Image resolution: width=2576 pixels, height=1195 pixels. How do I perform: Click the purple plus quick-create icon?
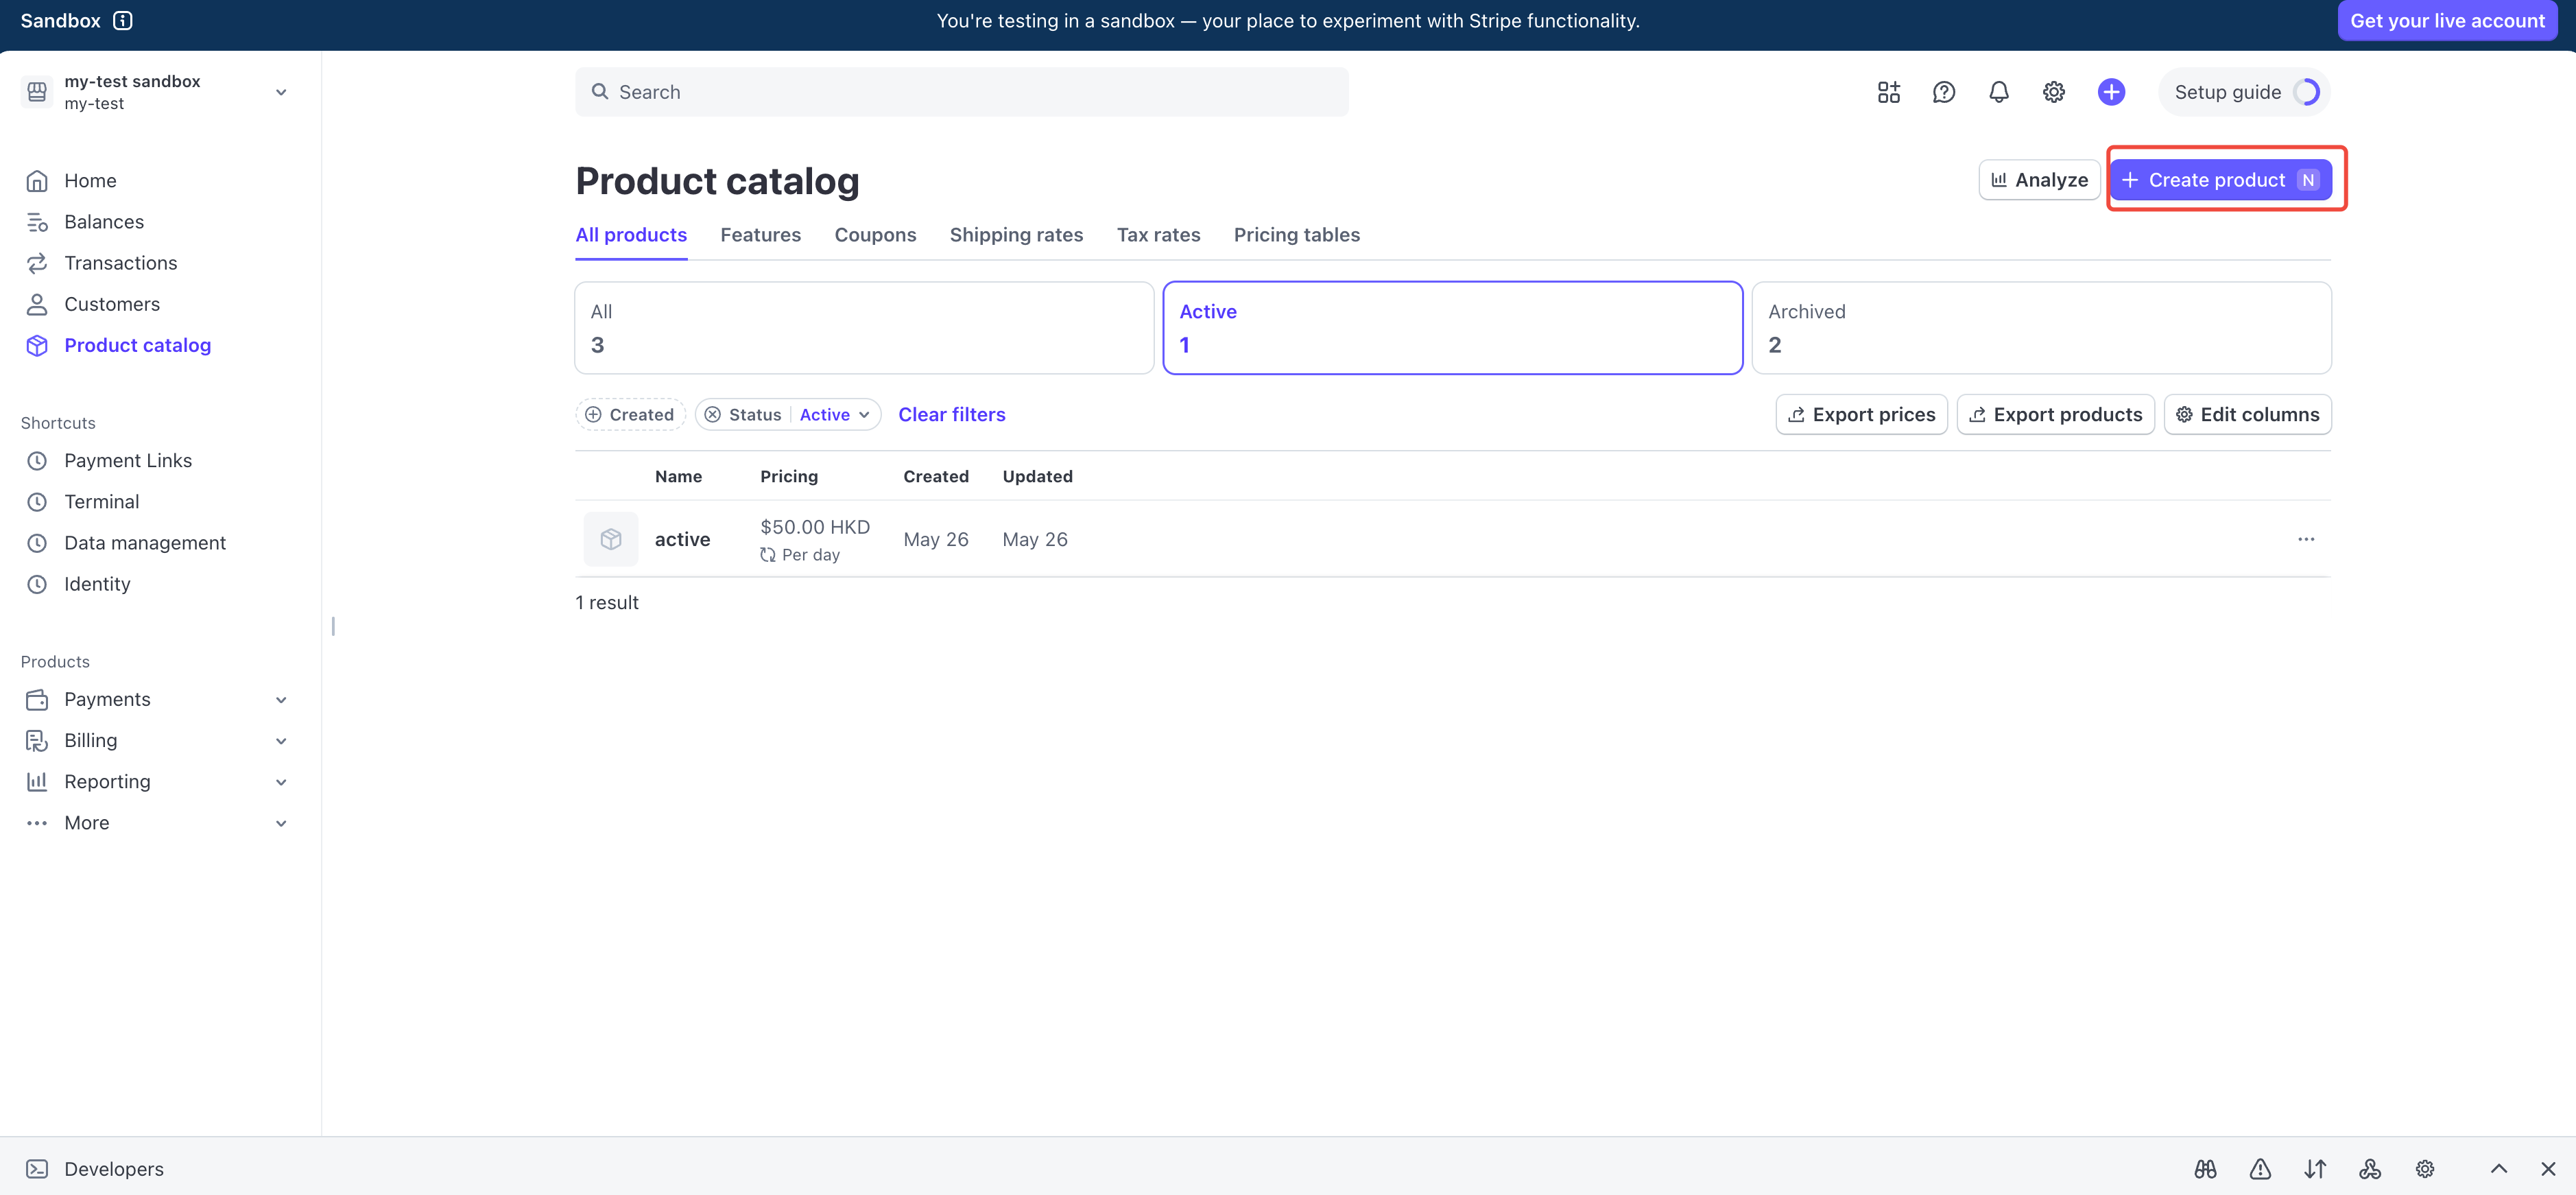click(2110, 92)
